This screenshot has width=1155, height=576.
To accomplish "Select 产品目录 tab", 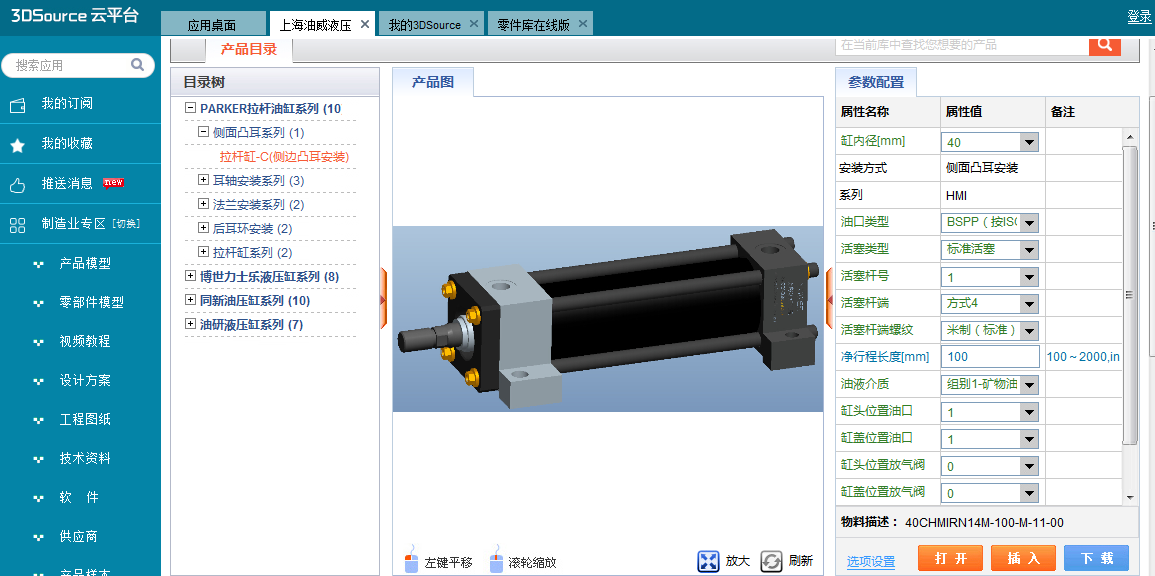I will [249, 50].
